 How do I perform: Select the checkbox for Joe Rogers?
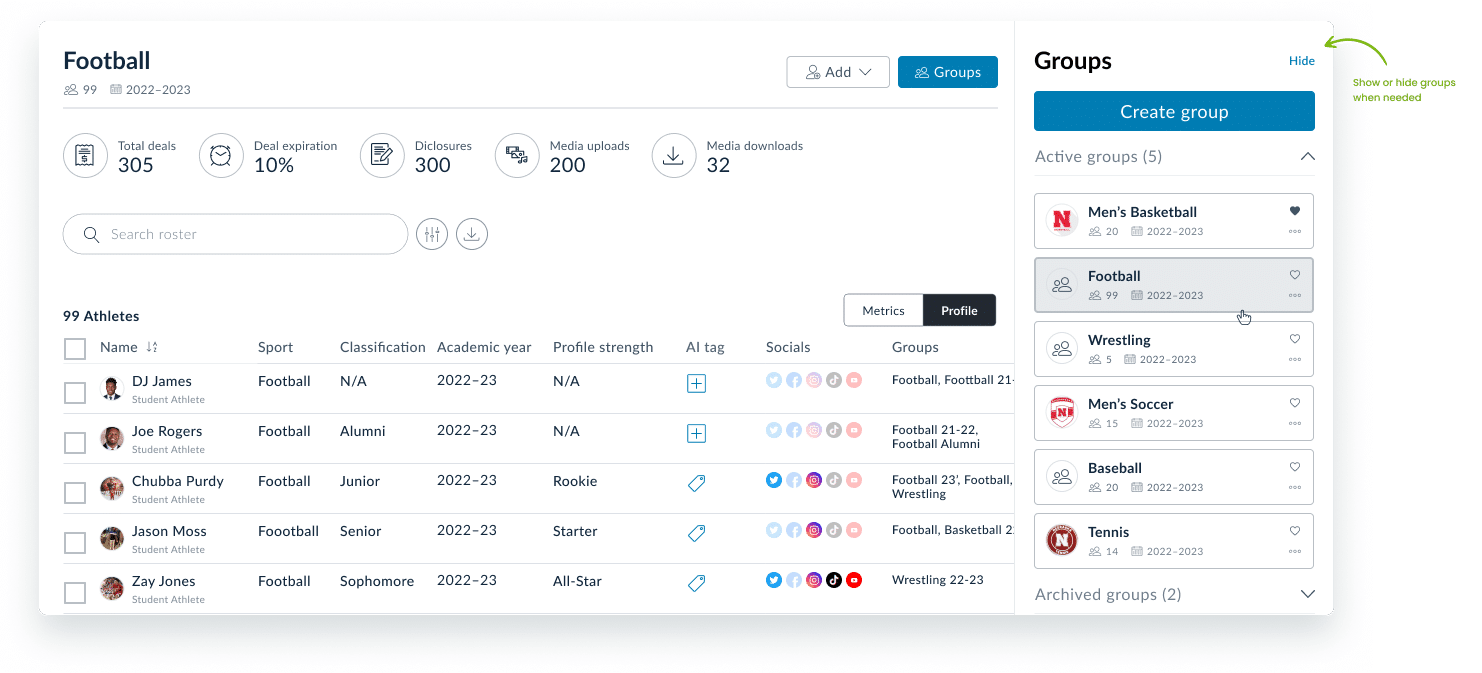tap(75, 442)
